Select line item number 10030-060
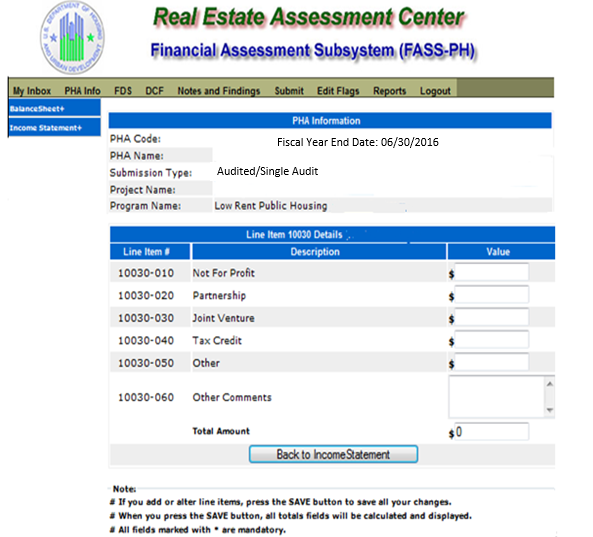593x537 pixels. coord(146,397)
